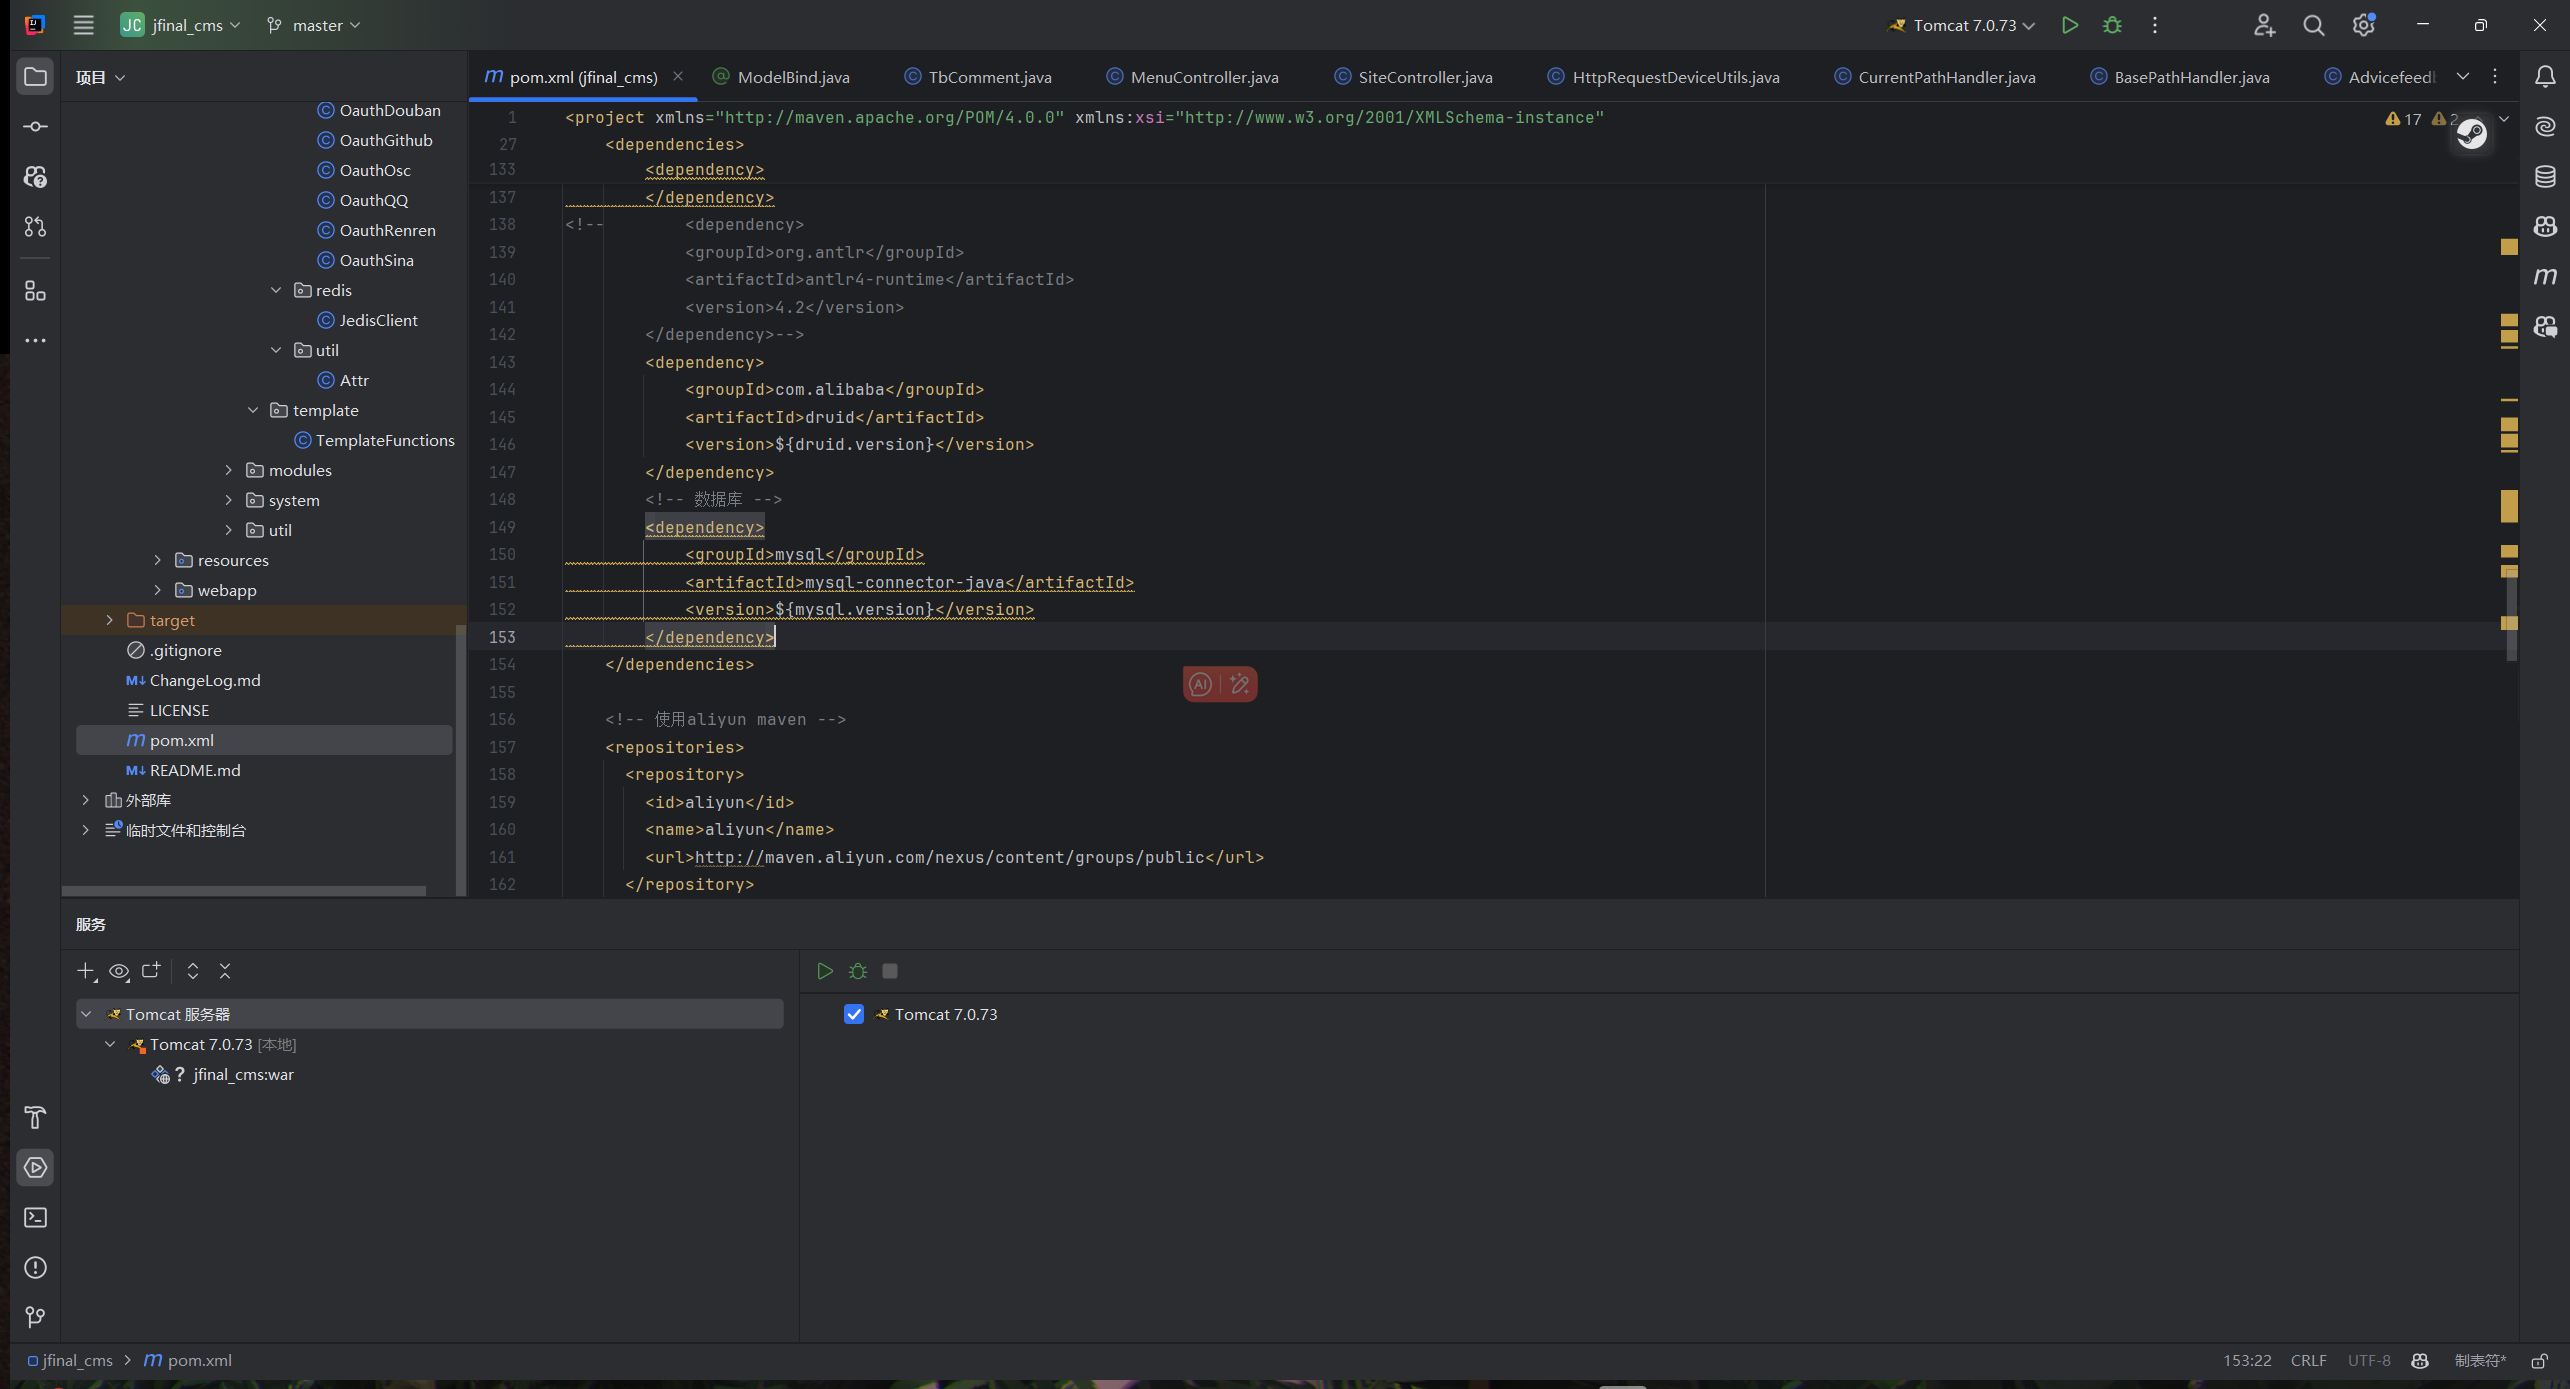This screenshot has height=1389, width=2570.
Task: Open the Maven tool window
Action: point(2545,277)
